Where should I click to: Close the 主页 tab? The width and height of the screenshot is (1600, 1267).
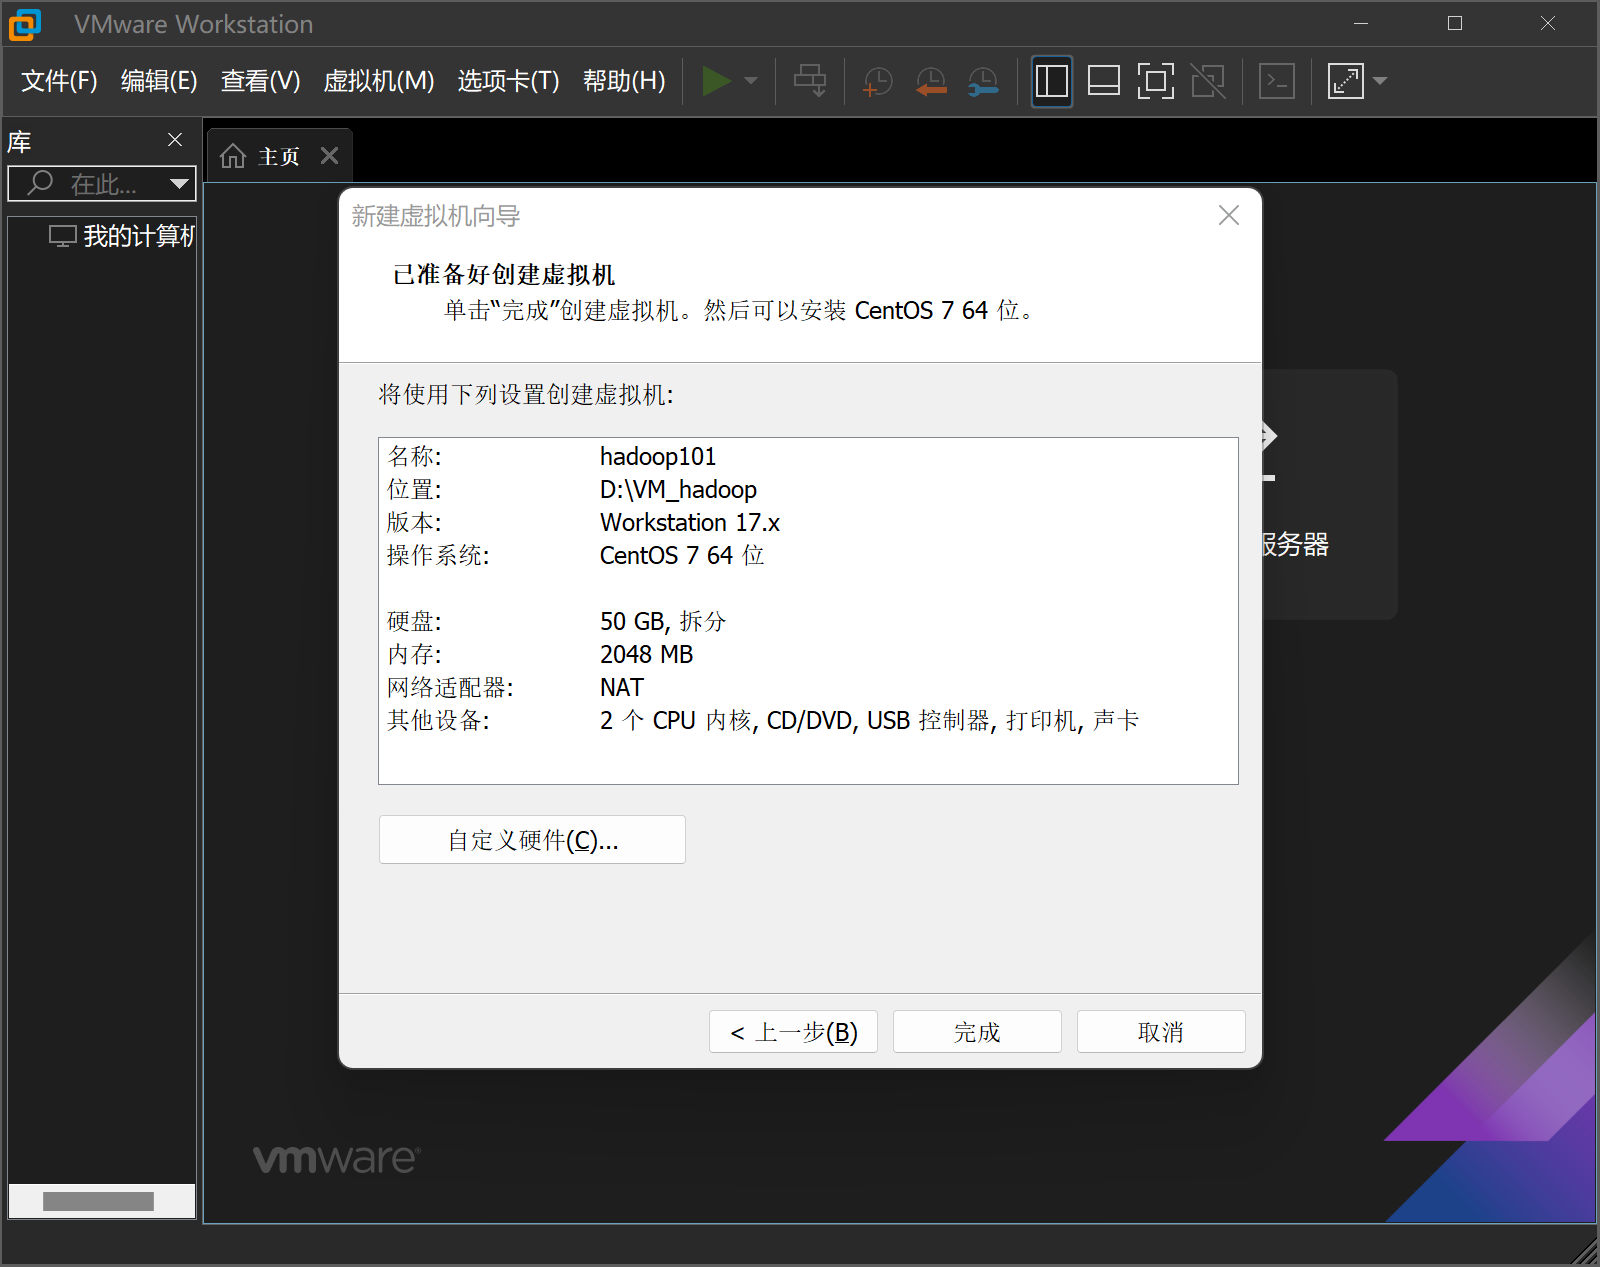click(x=330, y=156)
